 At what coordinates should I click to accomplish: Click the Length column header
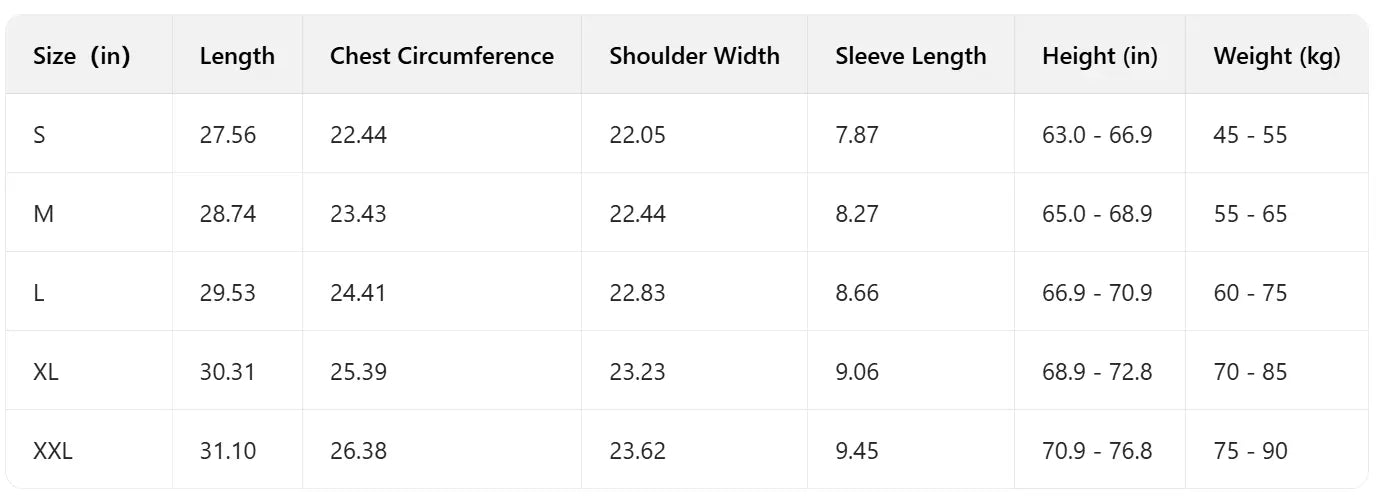[x=237, y=56]
